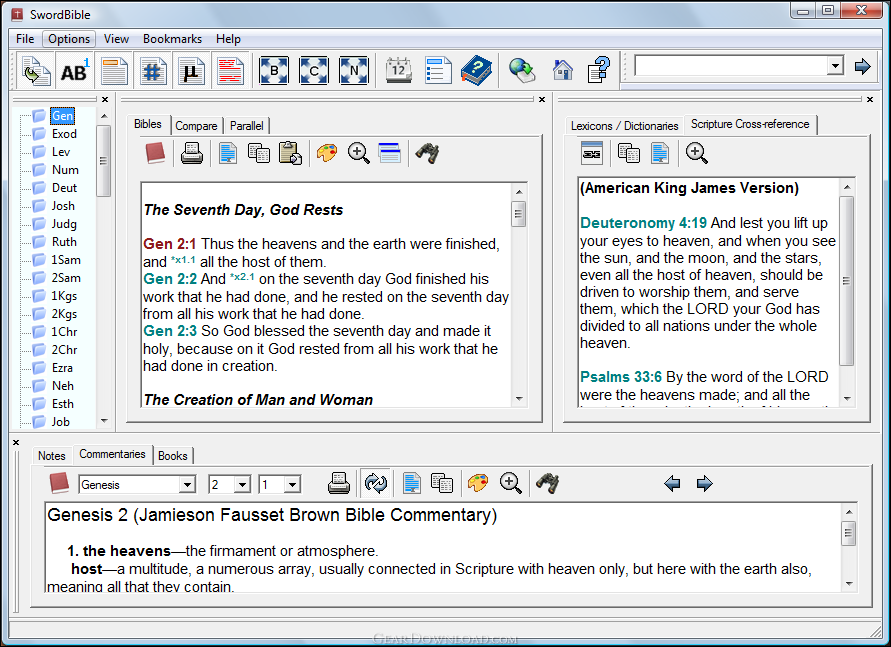Search commentary with the binoculars icon
The image size is (891, 647).
click(x=547, y=483)
